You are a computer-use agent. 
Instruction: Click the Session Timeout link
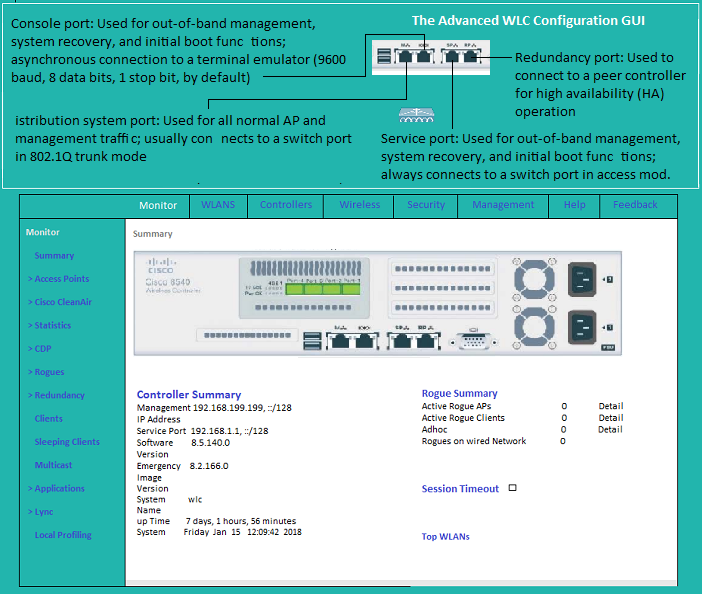click(460, 489)
